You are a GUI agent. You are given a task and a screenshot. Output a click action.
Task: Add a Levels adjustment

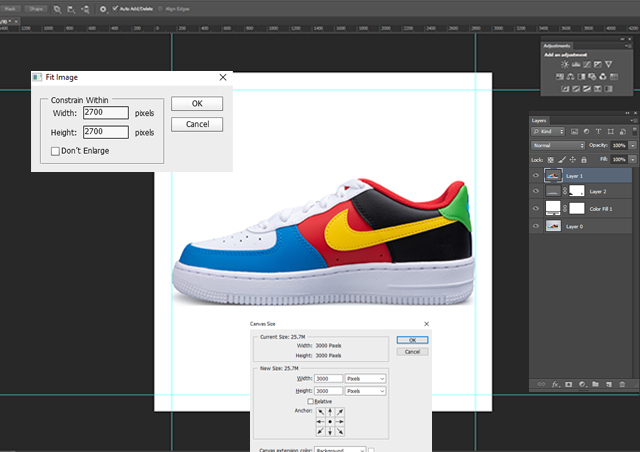[x=576, y=65]
